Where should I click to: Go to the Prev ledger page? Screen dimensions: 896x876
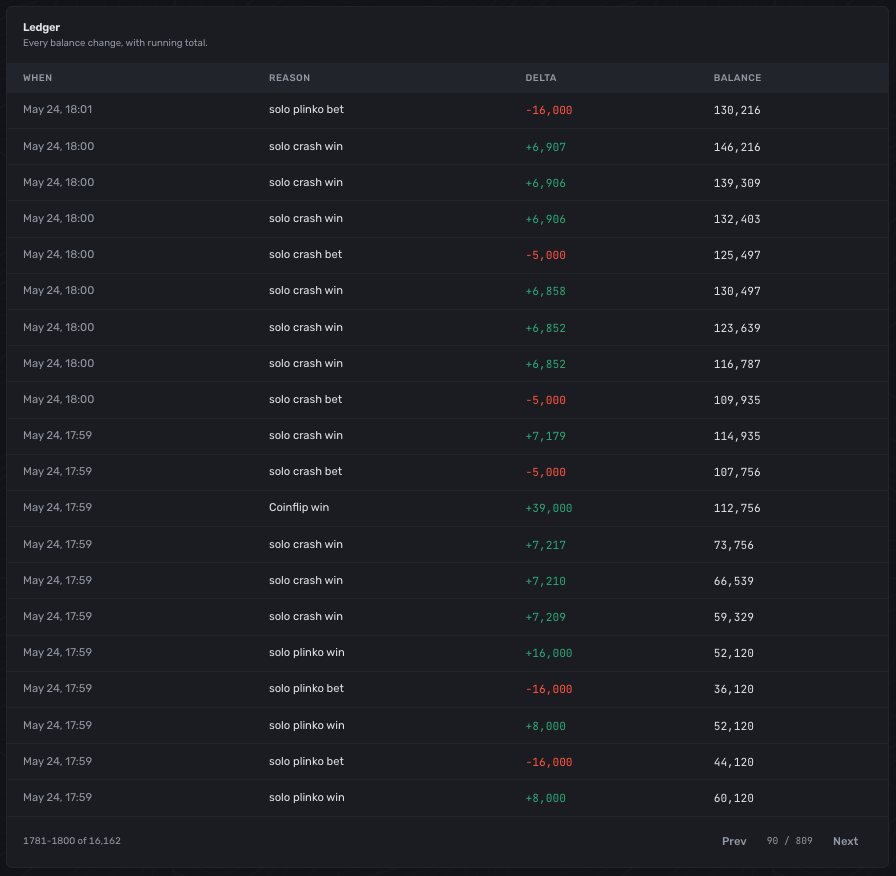tap(734, 841)
